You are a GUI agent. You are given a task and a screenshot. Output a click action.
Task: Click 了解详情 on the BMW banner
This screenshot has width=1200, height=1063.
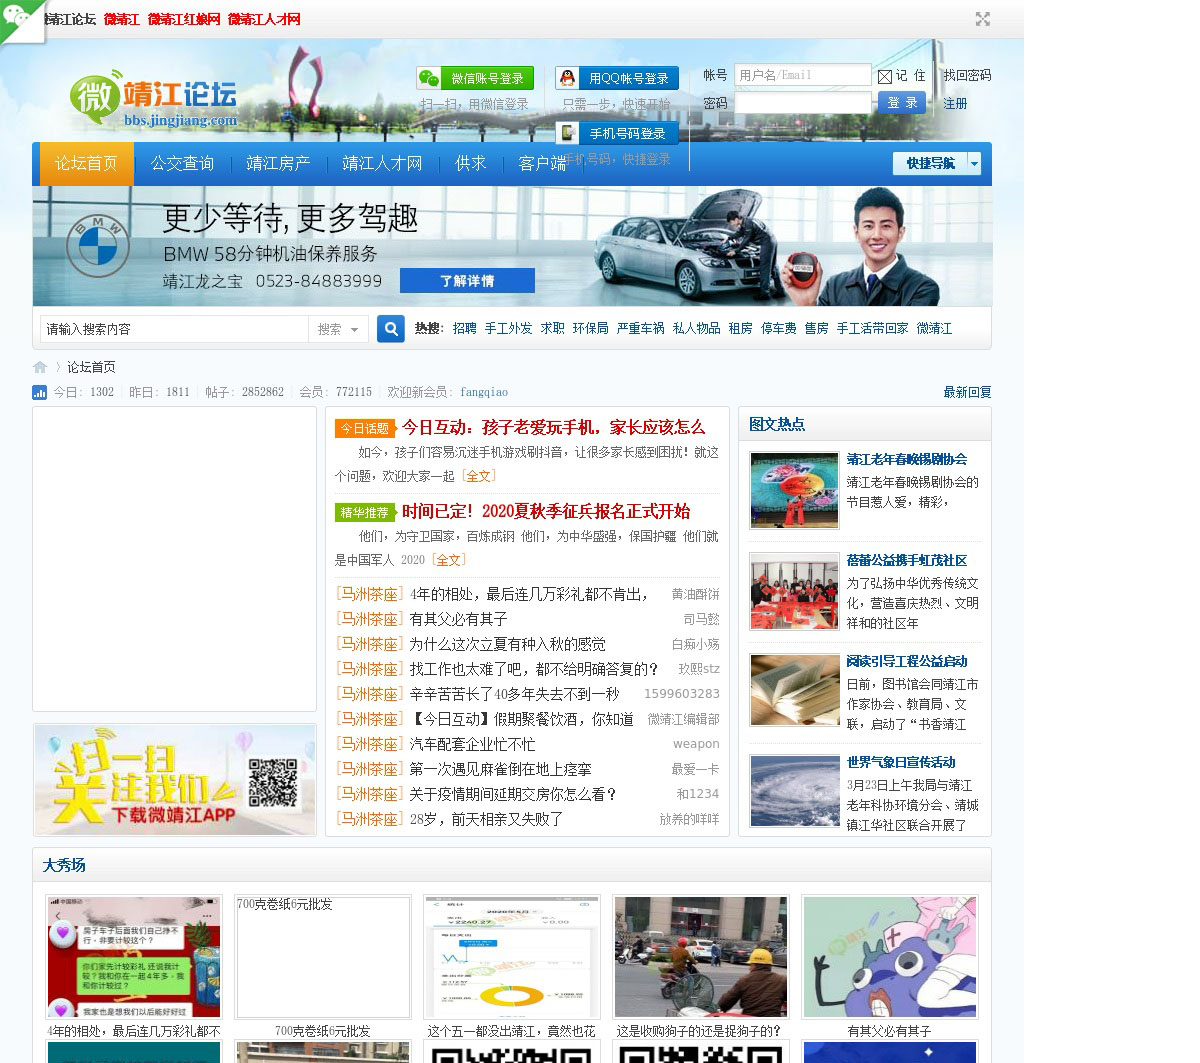coord(467,281)
